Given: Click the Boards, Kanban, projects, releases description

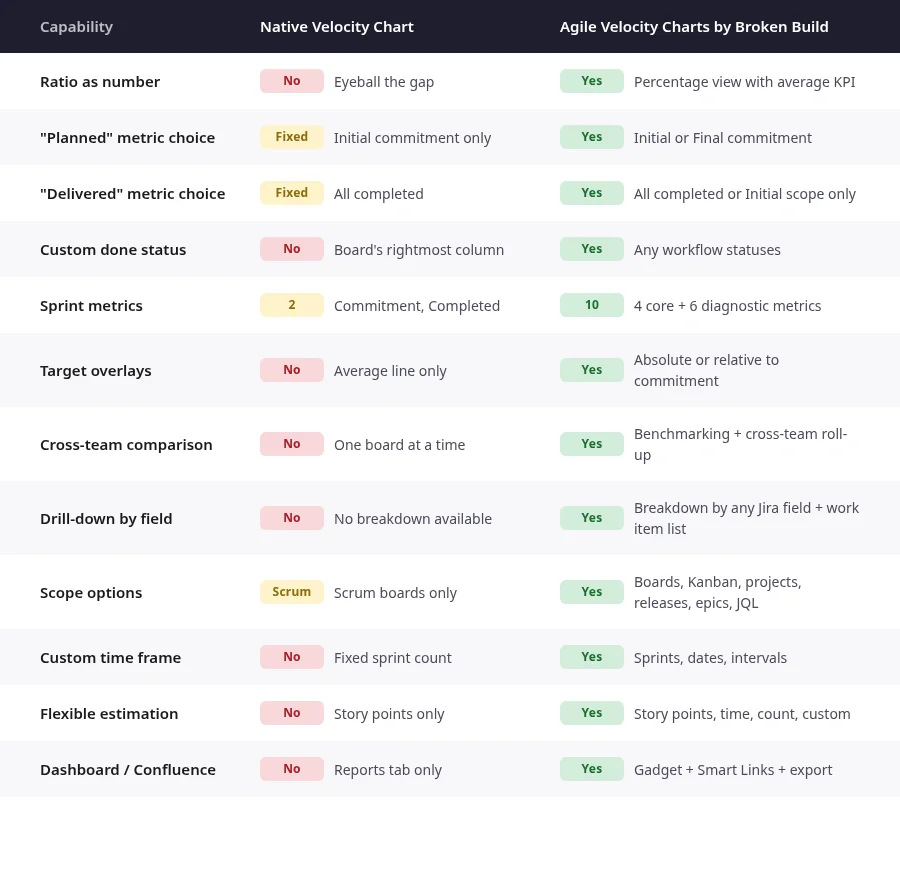Looking at the screenshot, I should point(717,592).
